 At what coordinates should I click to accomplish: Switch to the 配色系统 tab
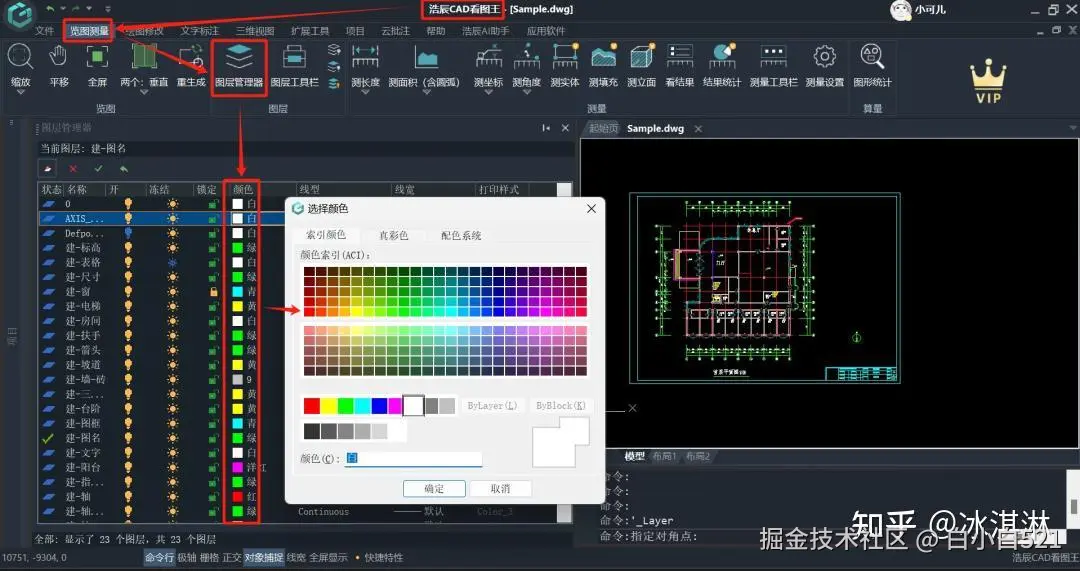click(461, 236)
